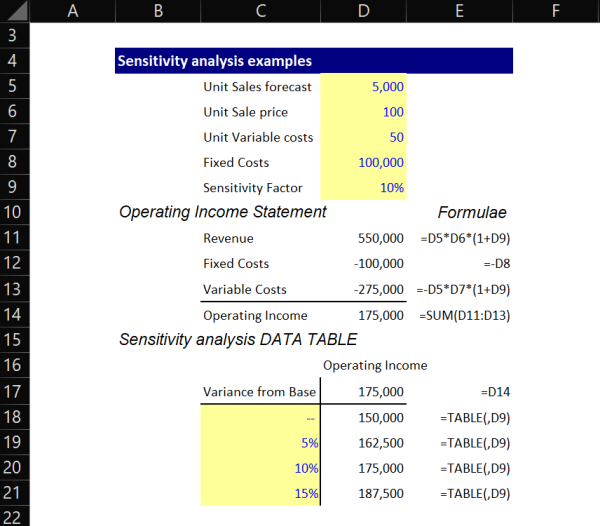Image resolution: width=600 pixels, height=526 pixels.
Task: Click the =D14 formula text cell
Action: (x=495, y=392)
